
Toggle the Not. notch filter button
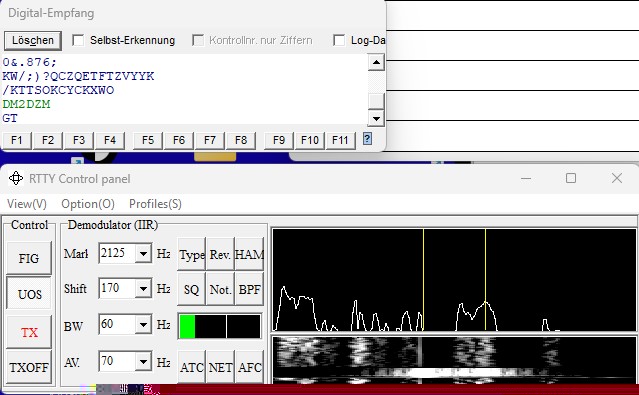tap(220, 289)
